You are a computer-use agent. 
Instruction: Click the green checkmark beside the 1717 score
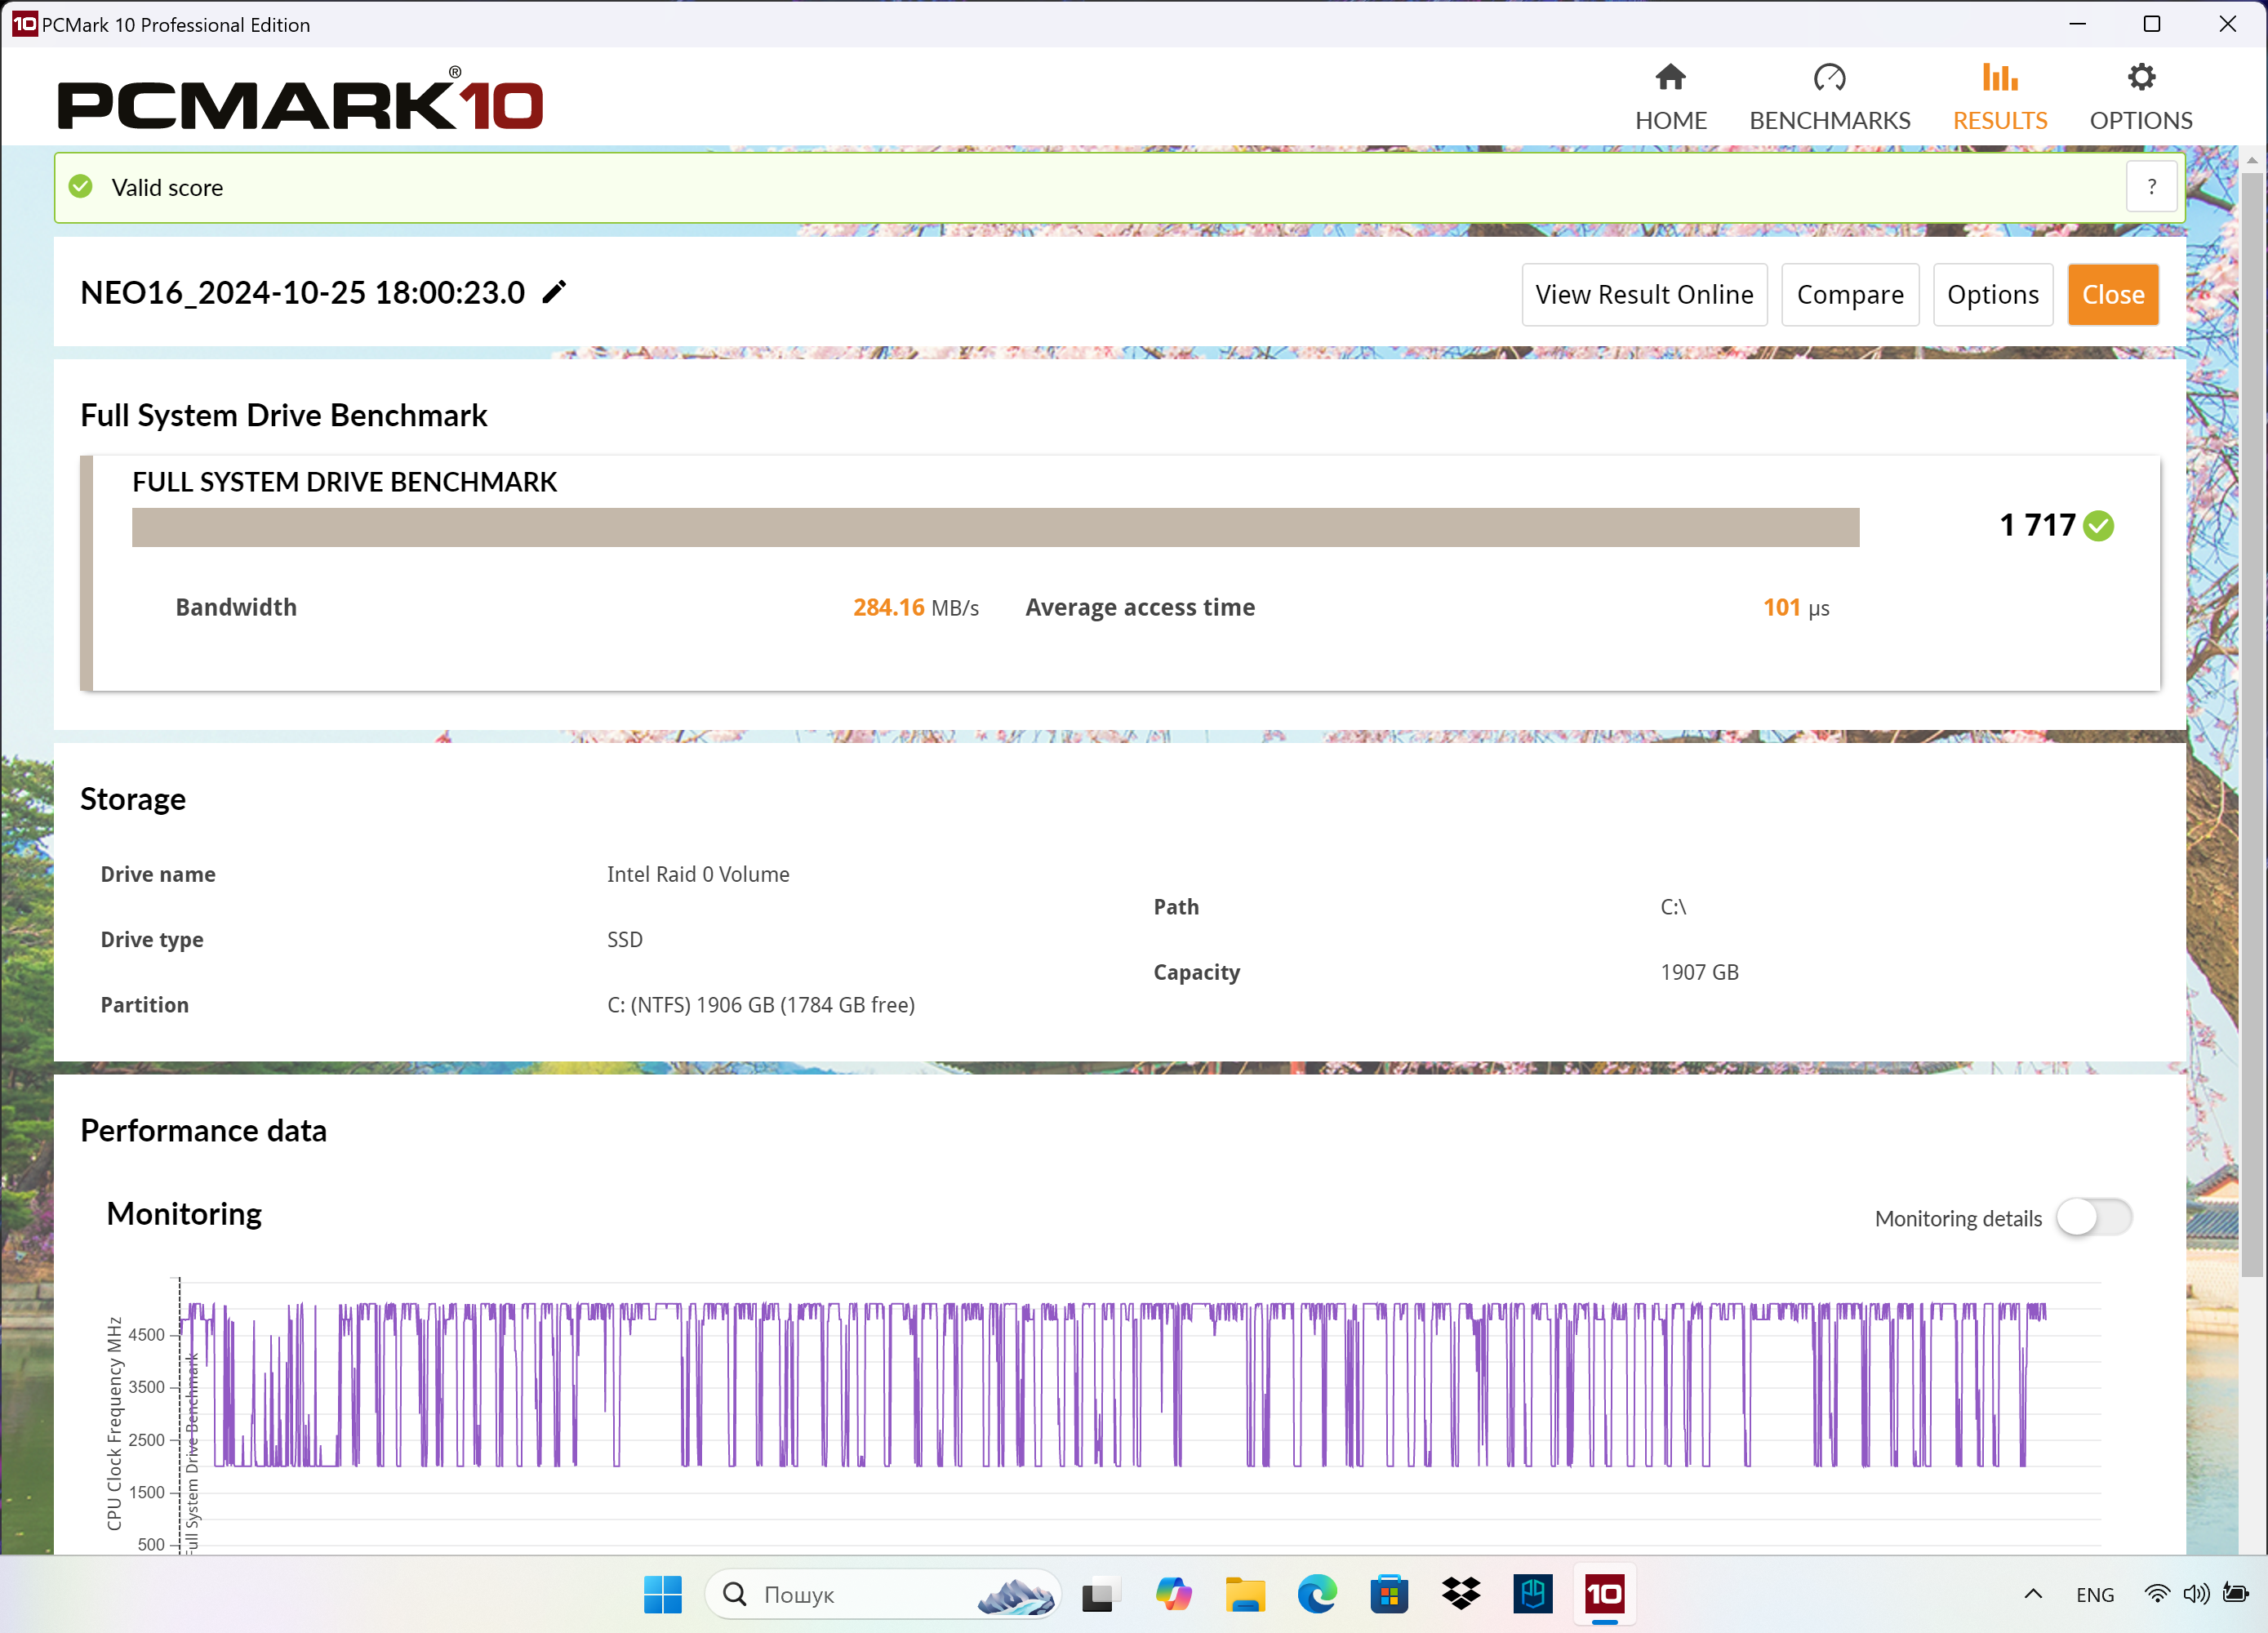point(2098,526)
